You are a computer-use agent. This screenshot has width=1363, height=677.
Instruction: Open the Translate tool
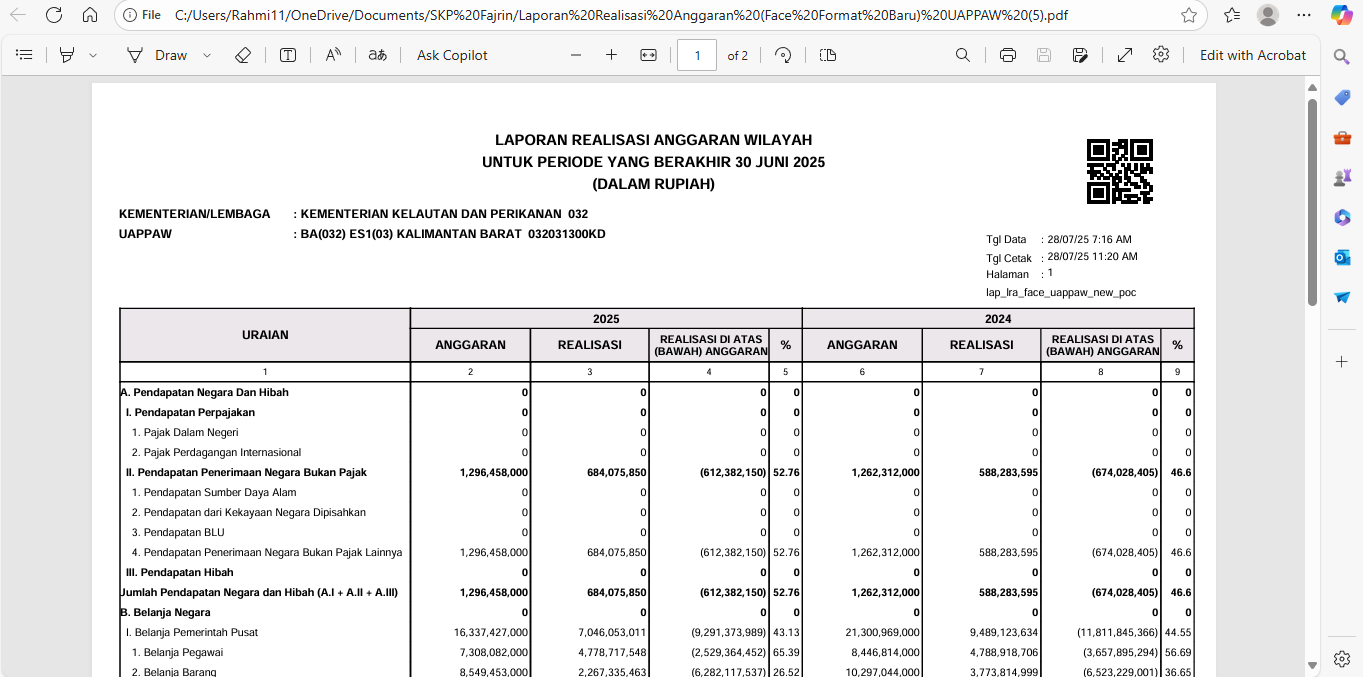378,55
